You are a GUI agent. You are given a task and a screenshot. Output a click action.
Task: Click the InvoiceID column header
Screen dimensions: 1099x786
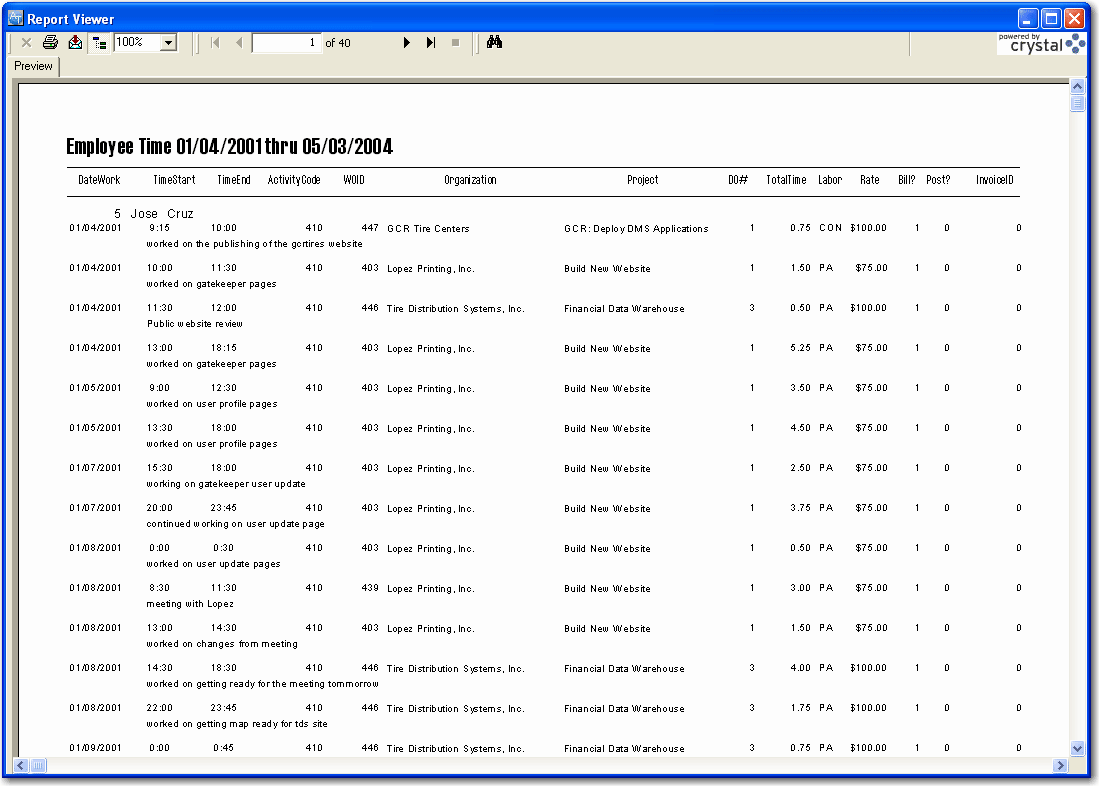coord(995,180)
